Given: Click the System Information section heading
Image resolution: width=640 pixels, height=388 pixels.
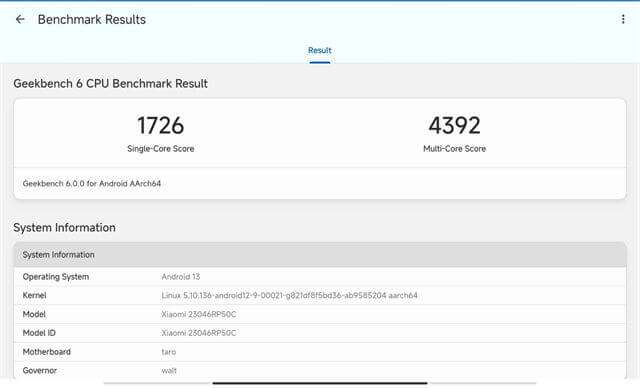Looking at the screenshot, I should 64,228.
